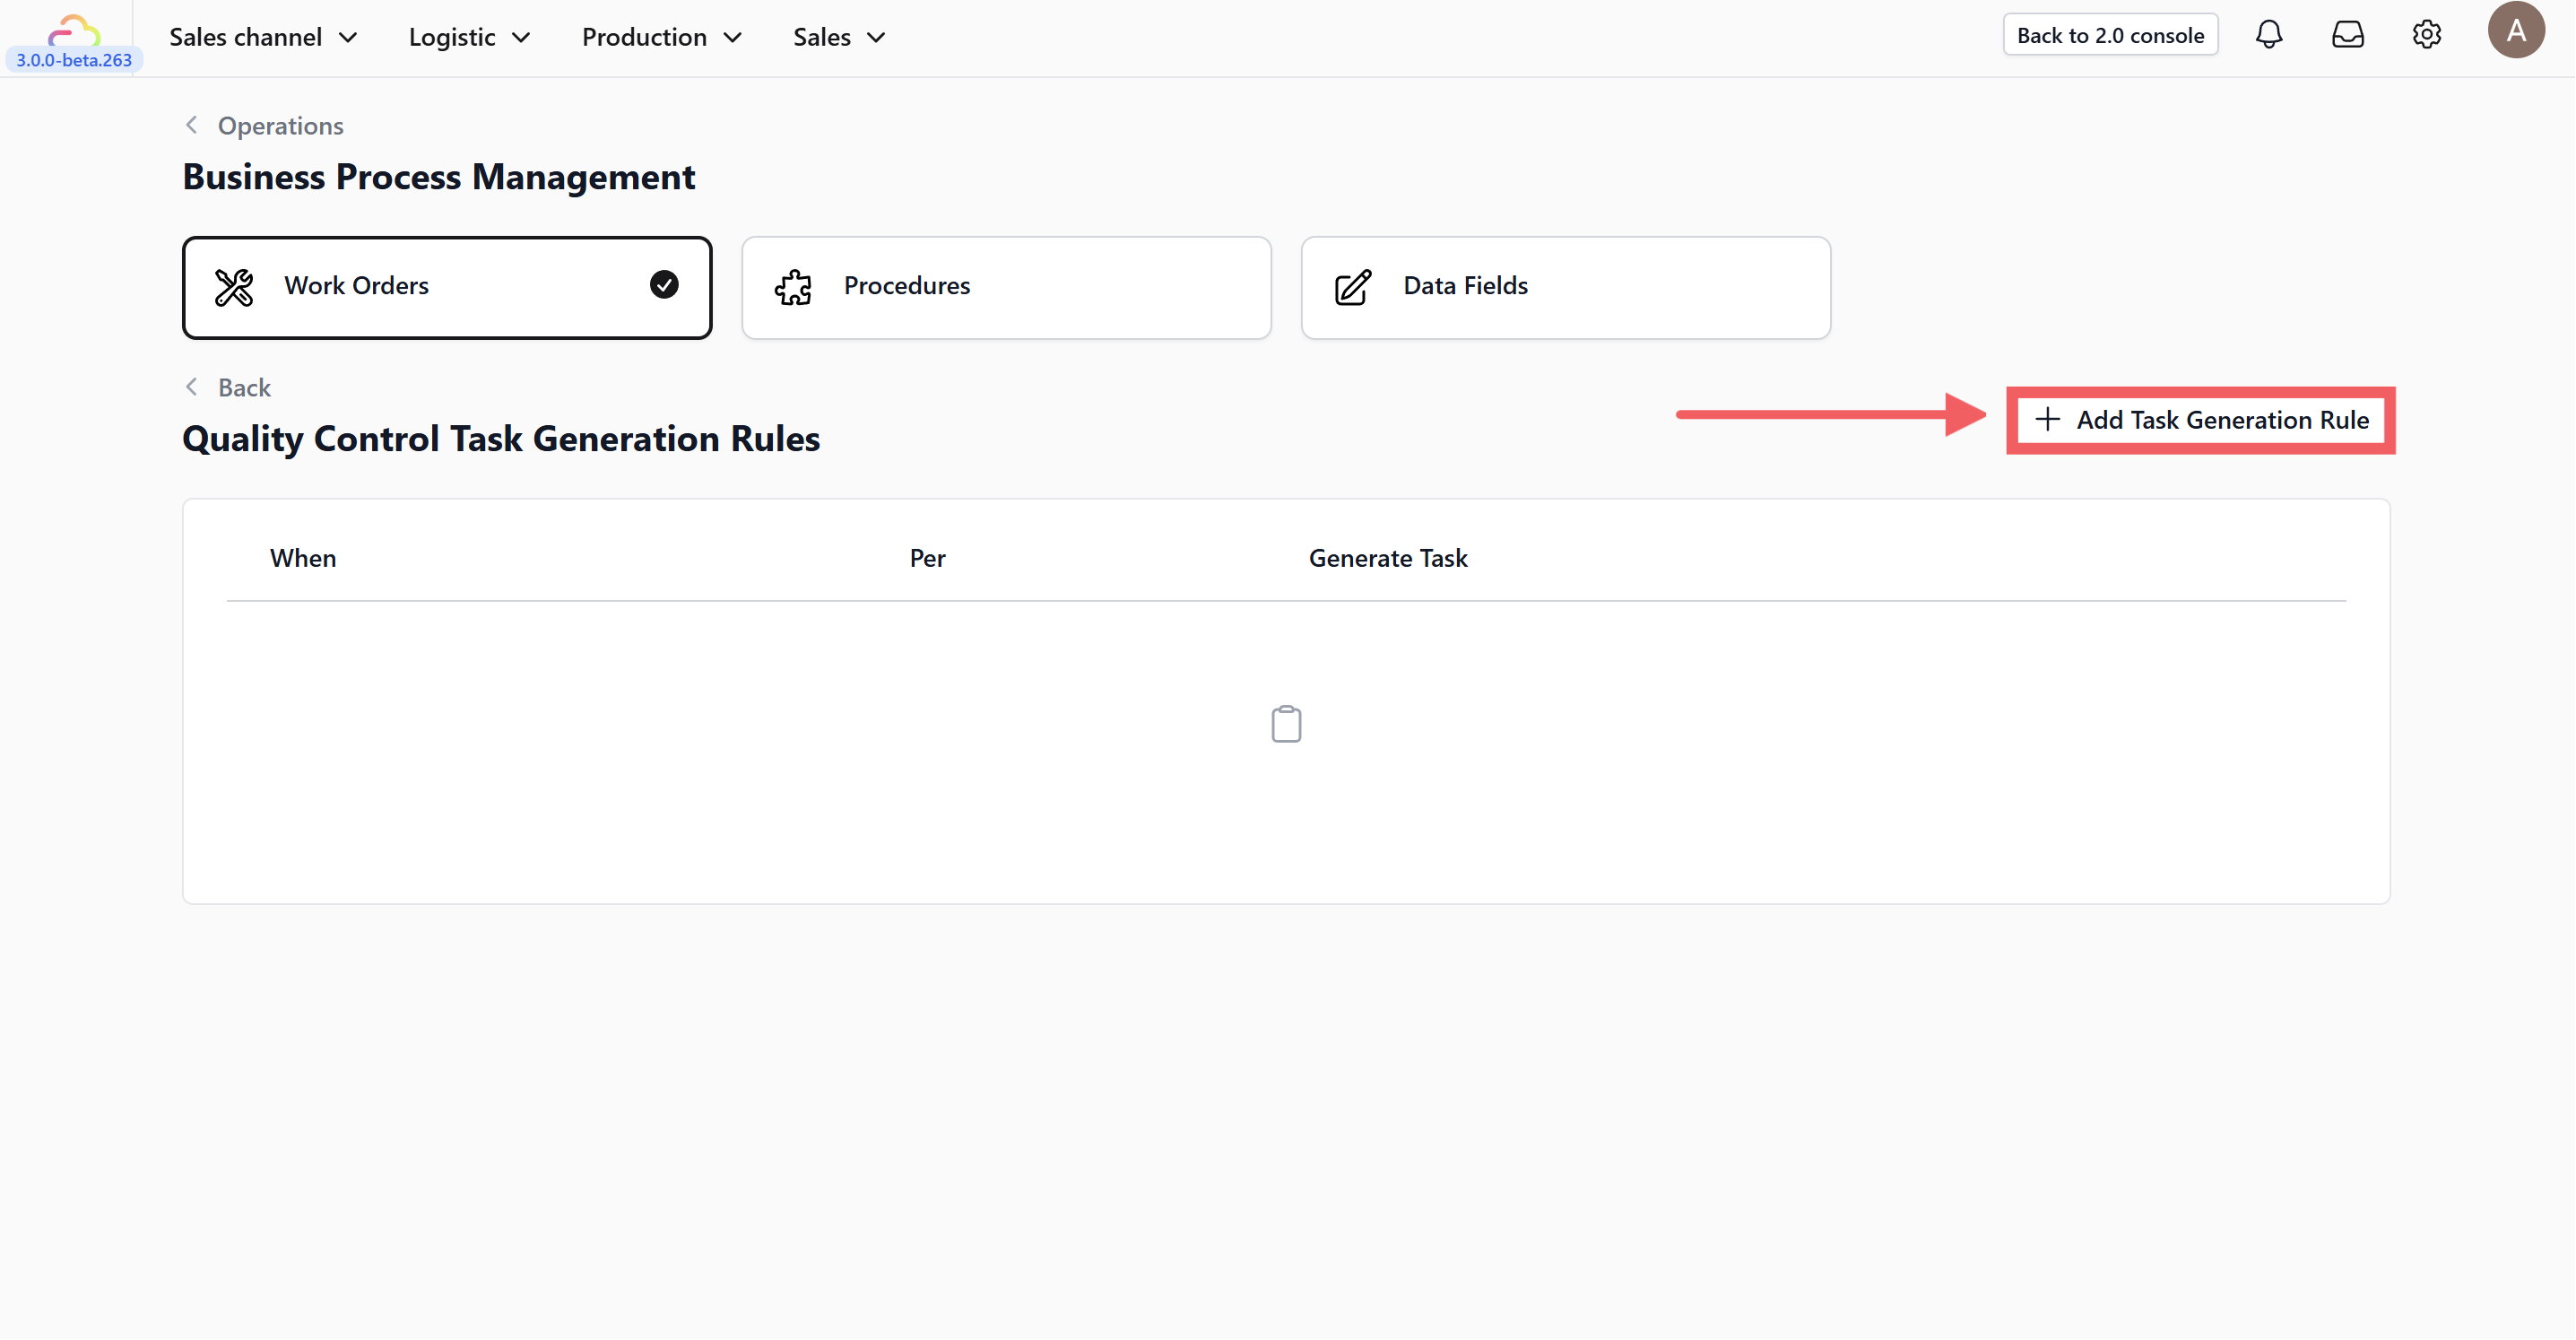Click Back to 2.0 console button

click(2110, 35)
